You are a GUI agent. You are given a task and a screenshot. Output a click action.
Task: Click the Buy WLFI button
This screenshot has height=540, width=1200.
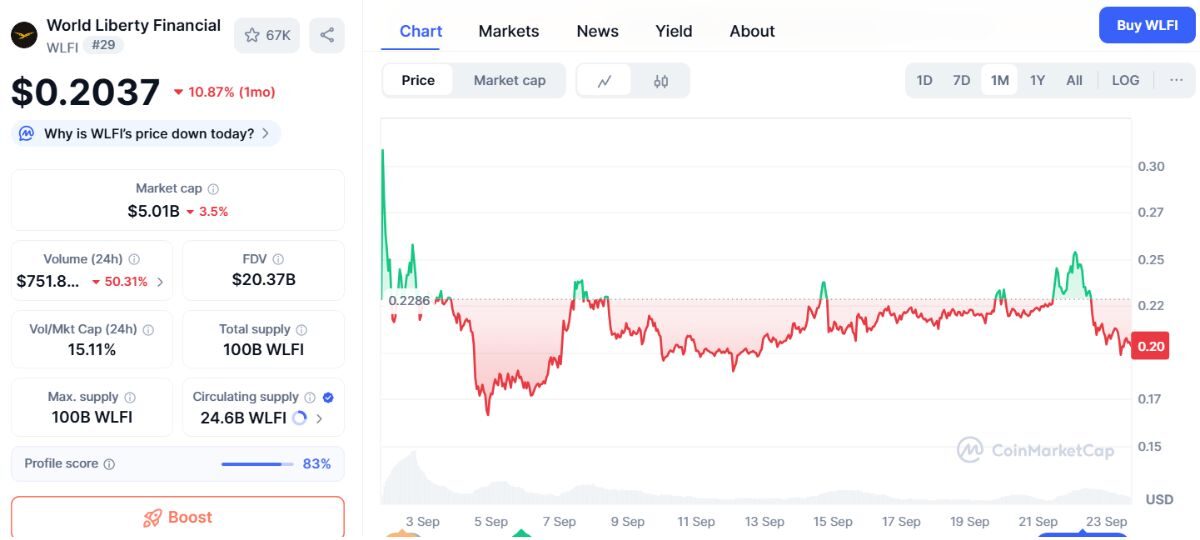1146,25
